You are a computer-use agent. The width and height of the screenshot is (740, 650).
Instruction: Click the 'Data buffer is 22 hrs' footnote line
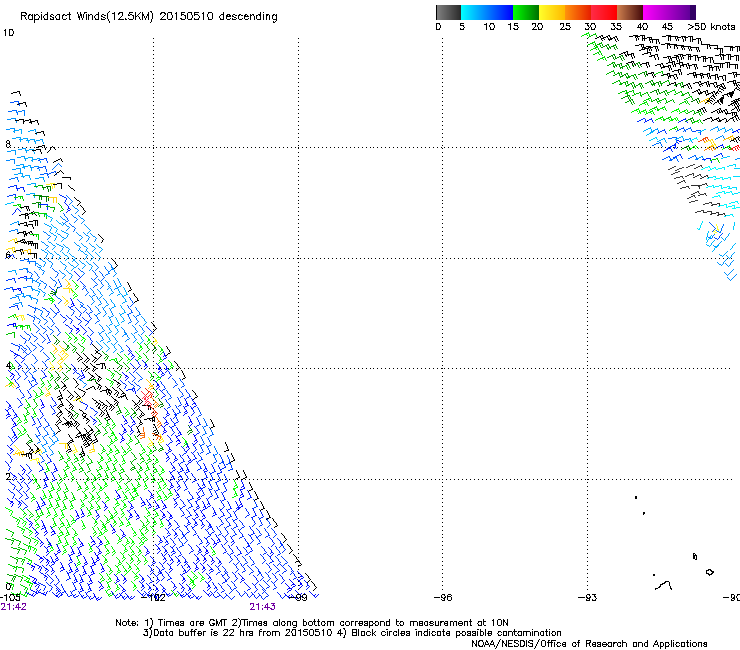[352, 633]
